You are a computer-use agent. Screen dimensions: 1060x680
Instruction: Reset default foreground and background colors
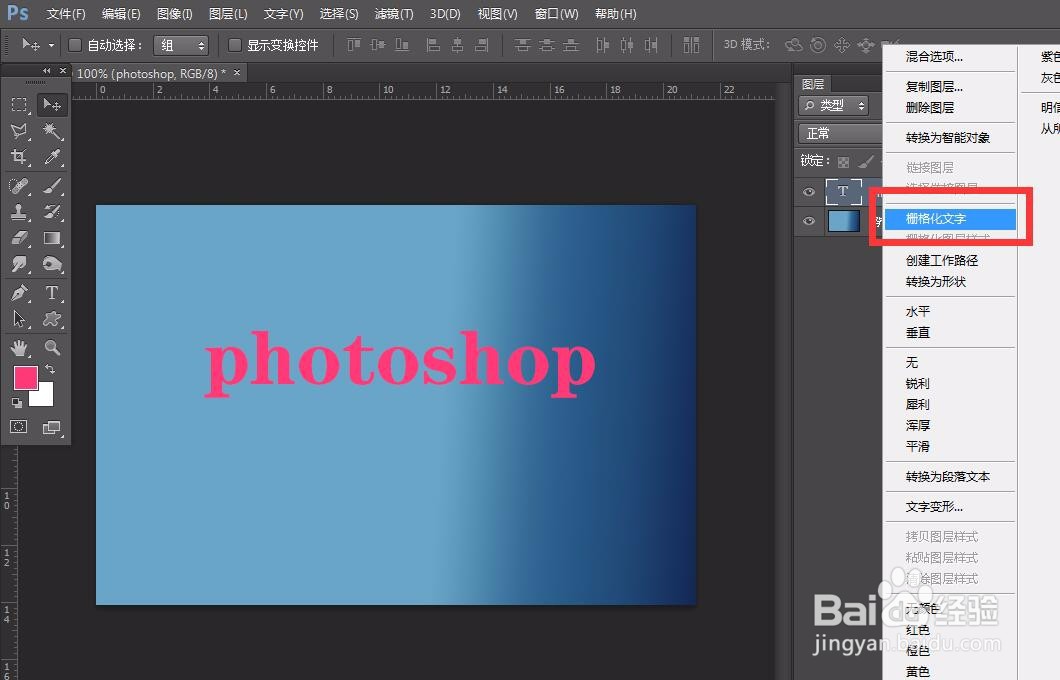tap(17, 403)
